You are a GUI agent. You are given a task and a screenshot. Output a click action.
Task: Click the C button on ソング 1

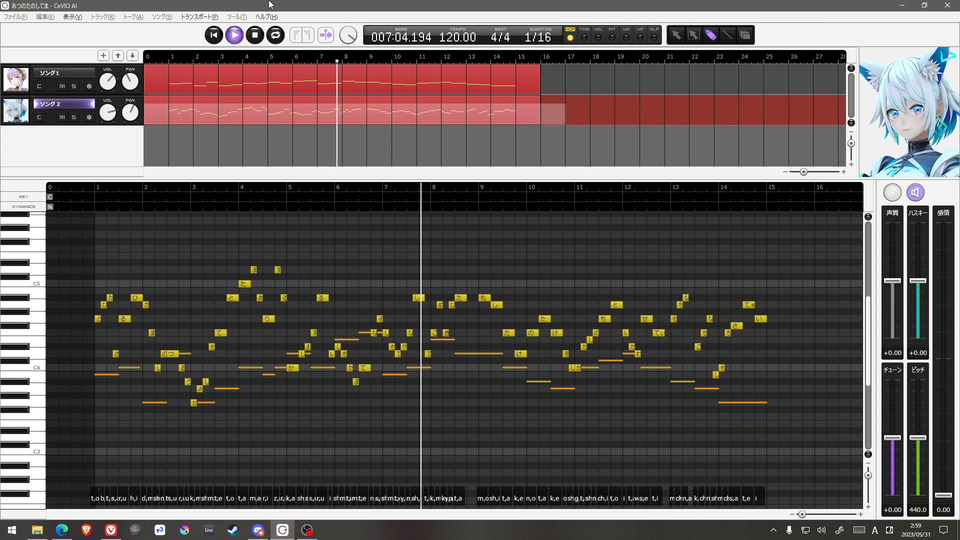coord(39,86)
